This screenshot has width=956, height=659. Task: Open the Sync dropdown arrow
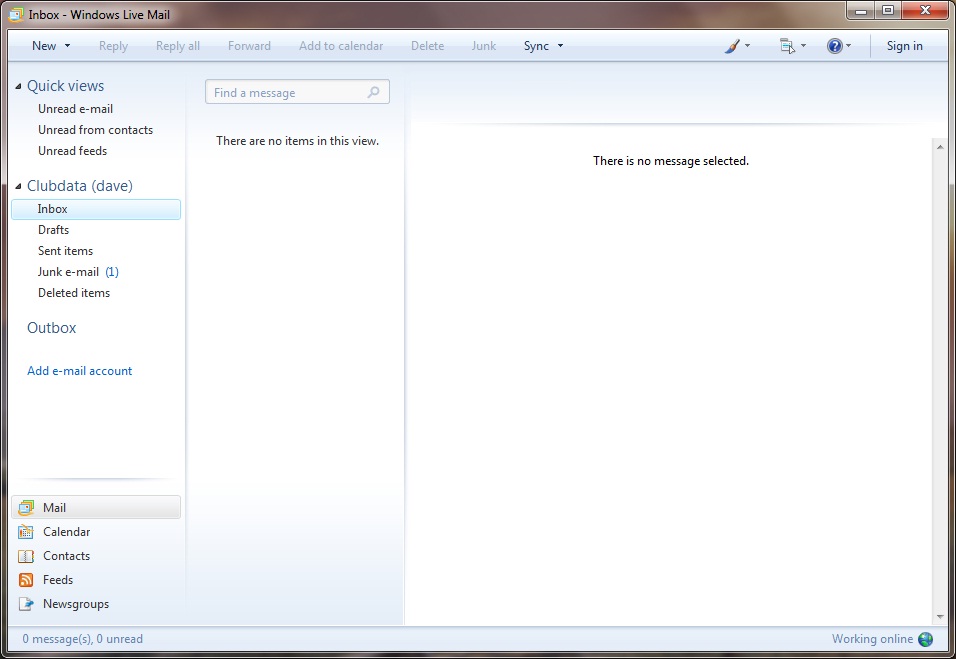tap(560, 46)
